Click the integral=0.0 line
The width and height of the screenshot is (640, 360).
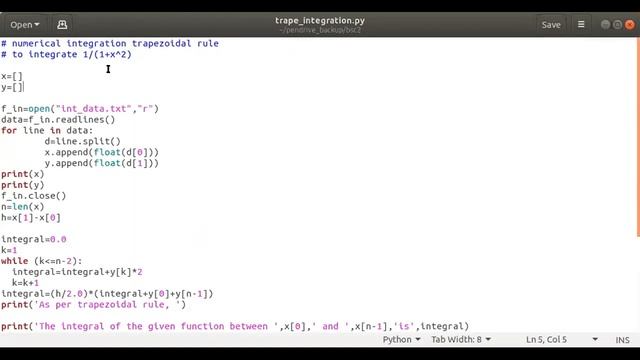(33, 239)
